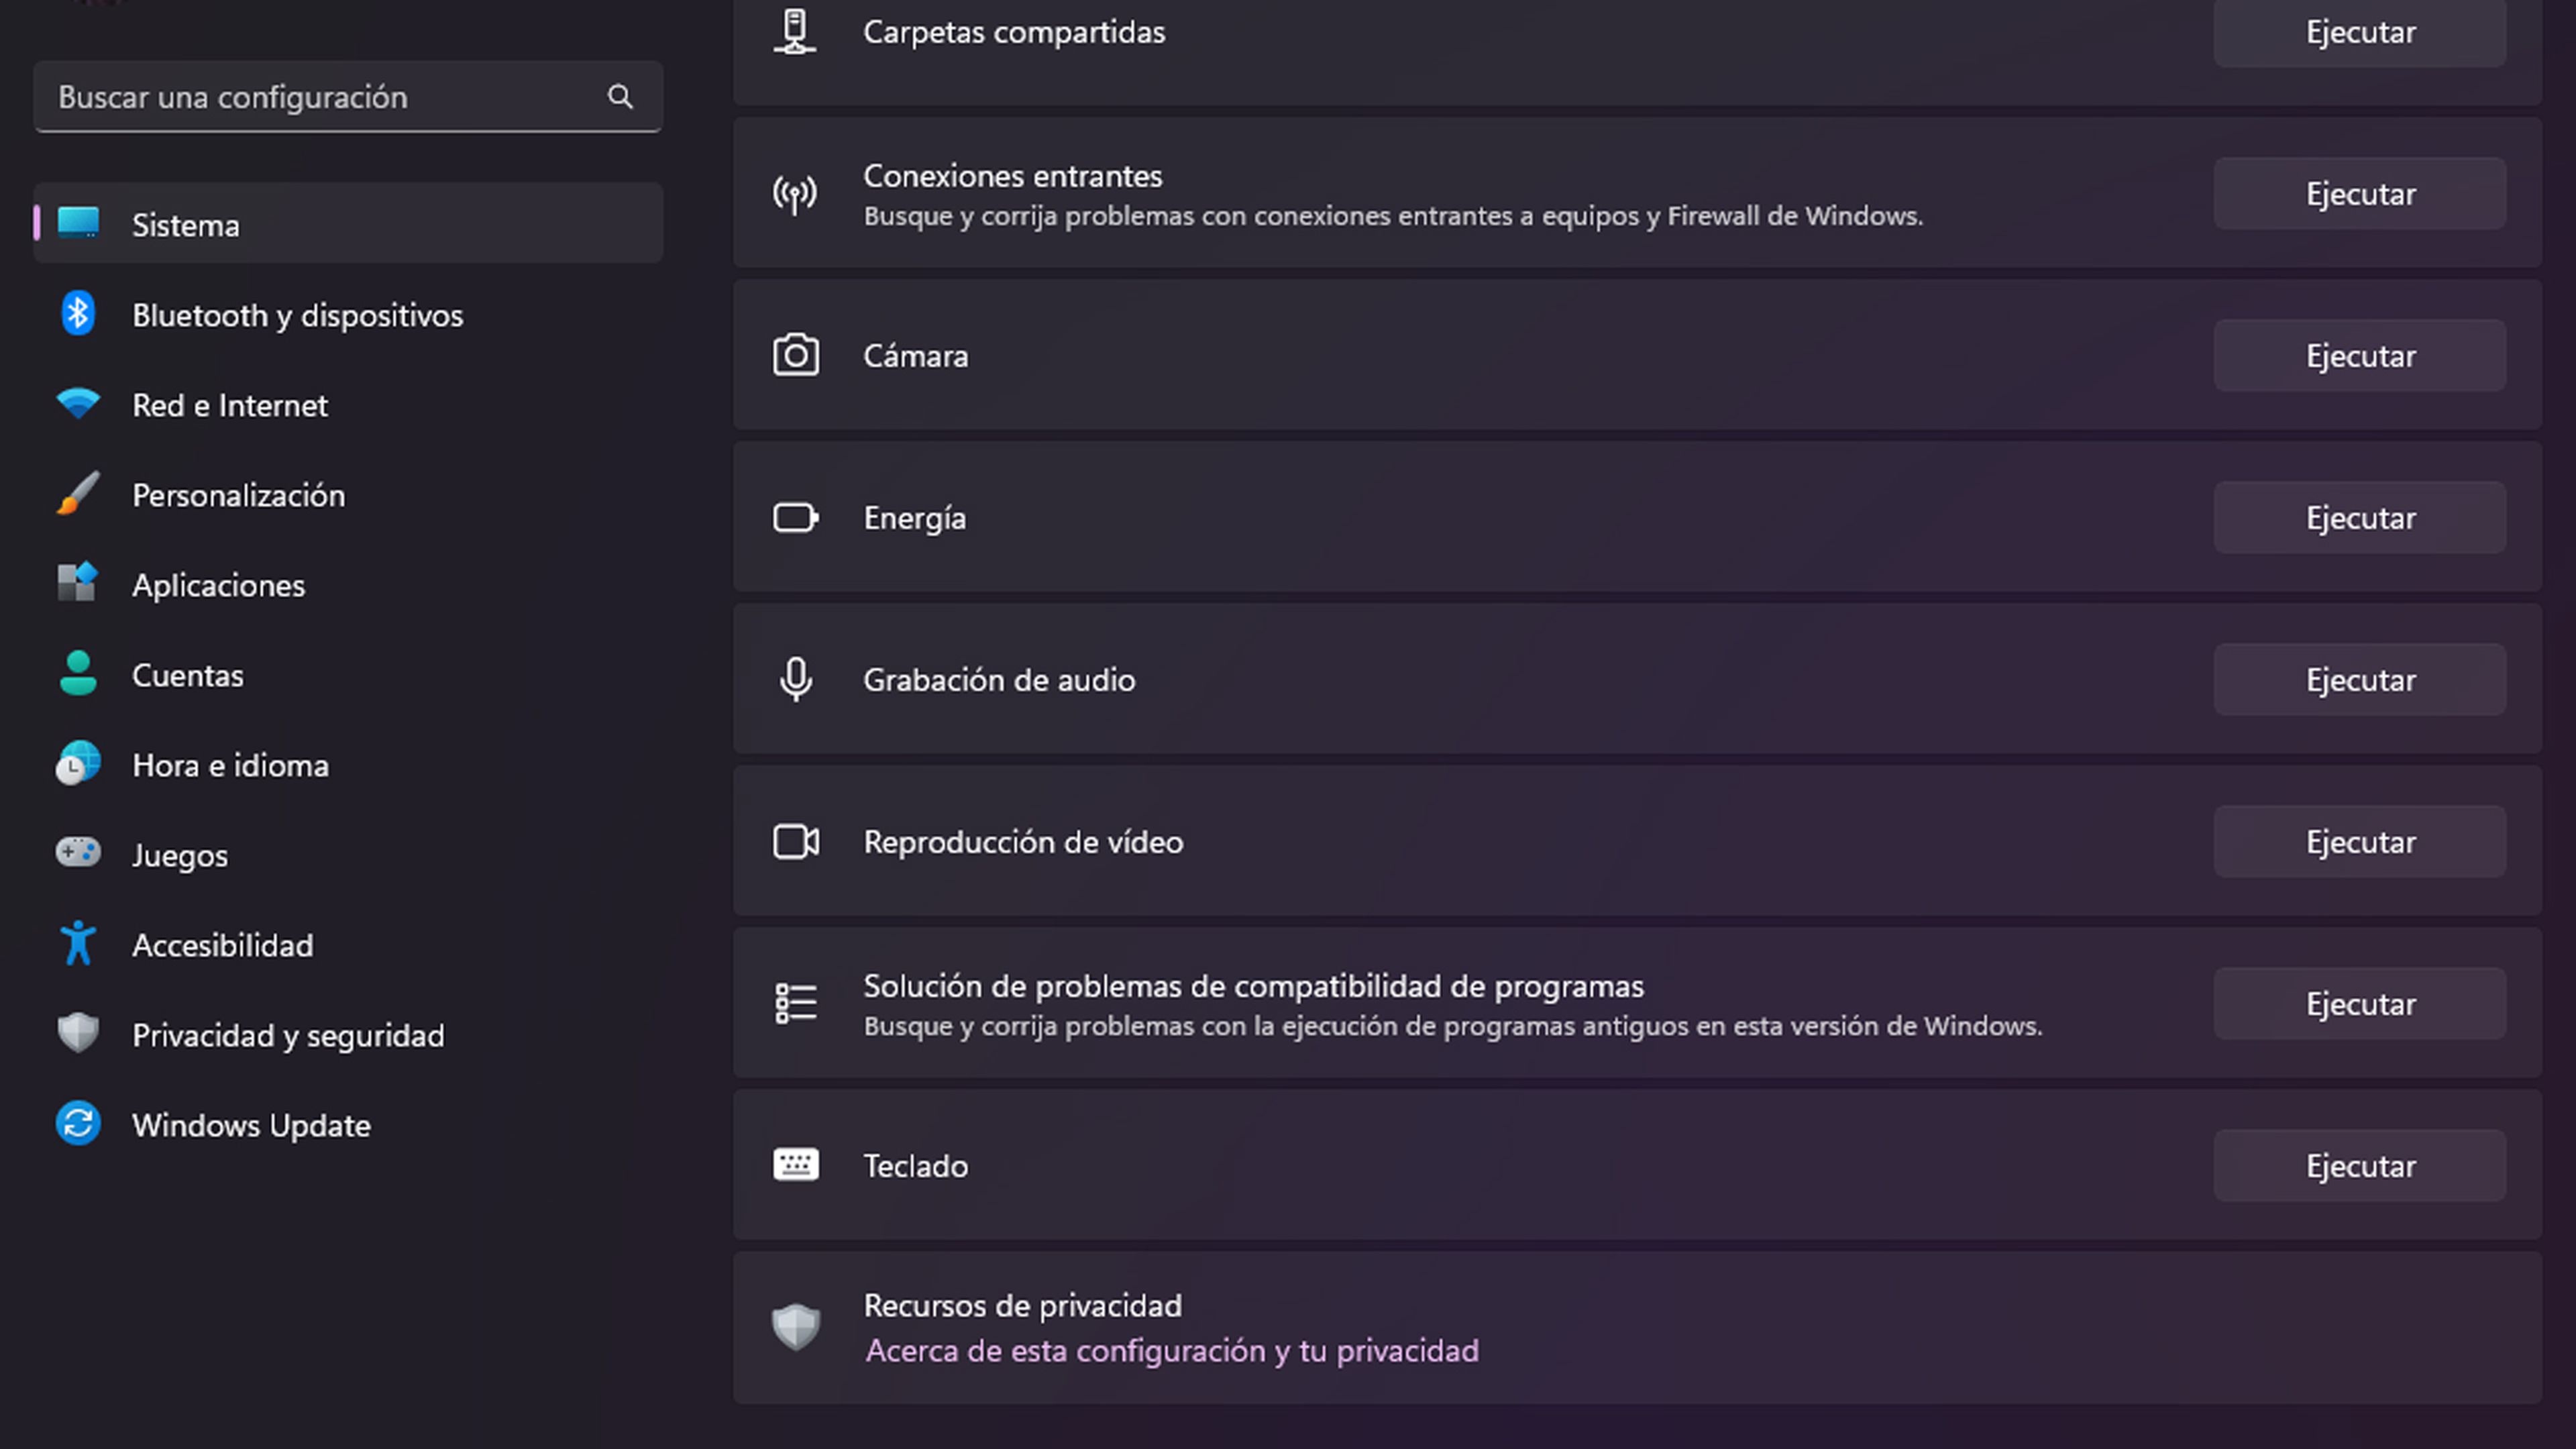Select Windows Update section
Image resolution: width=2576 pixels, height=1449 pixels.
(252, 1124)
